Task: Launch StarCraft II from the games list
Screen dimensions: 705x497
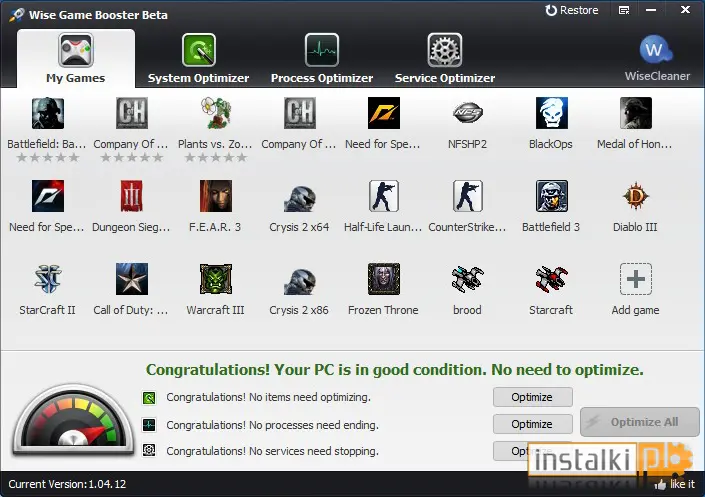Action: (48, 279)
